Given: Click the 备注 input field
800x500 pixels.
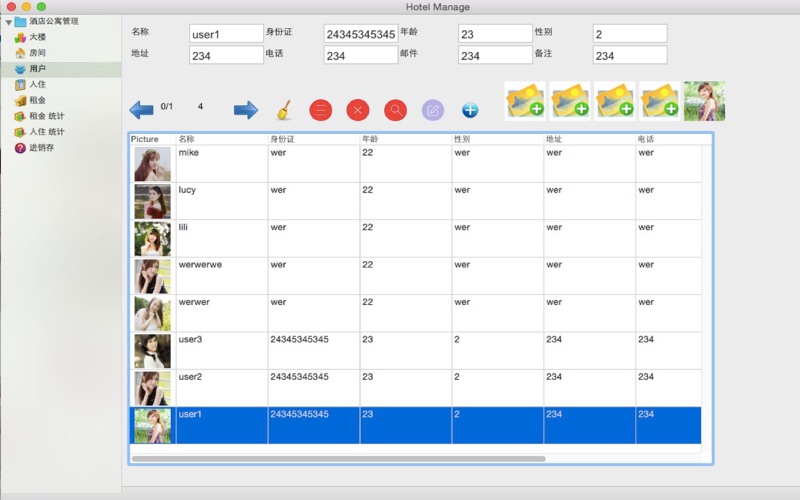Looking at the screenshot, I should click(629, 56).
